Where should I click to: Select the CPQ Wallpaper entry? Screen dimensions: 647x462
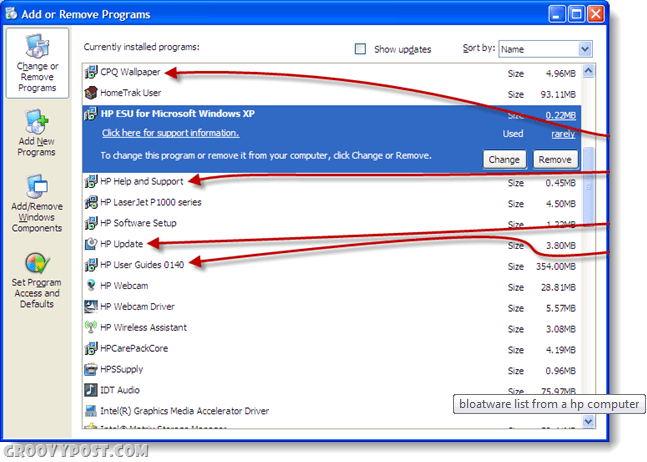[x=332, y=73]
